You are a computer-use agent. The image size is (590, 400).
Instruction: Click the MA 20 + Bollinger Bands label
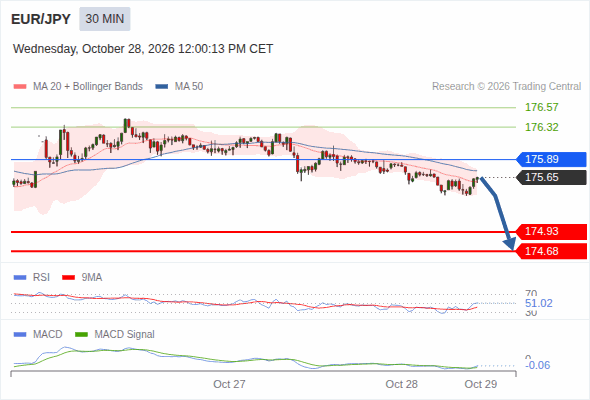coord(88,87)
